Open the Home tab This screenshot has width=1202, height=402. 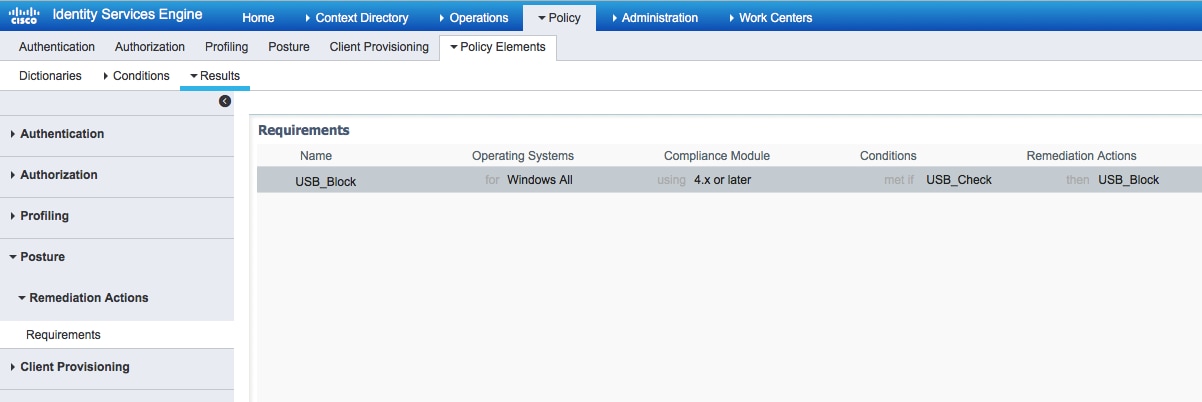pyautogui.click(x=258, y=18)
